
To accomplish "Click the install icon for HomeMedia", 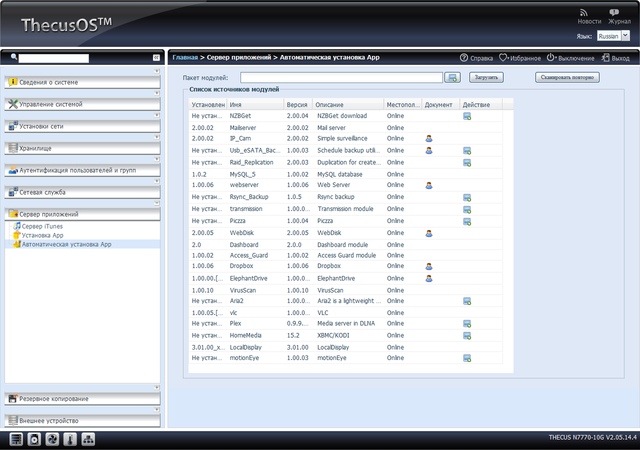I will 467,336.
